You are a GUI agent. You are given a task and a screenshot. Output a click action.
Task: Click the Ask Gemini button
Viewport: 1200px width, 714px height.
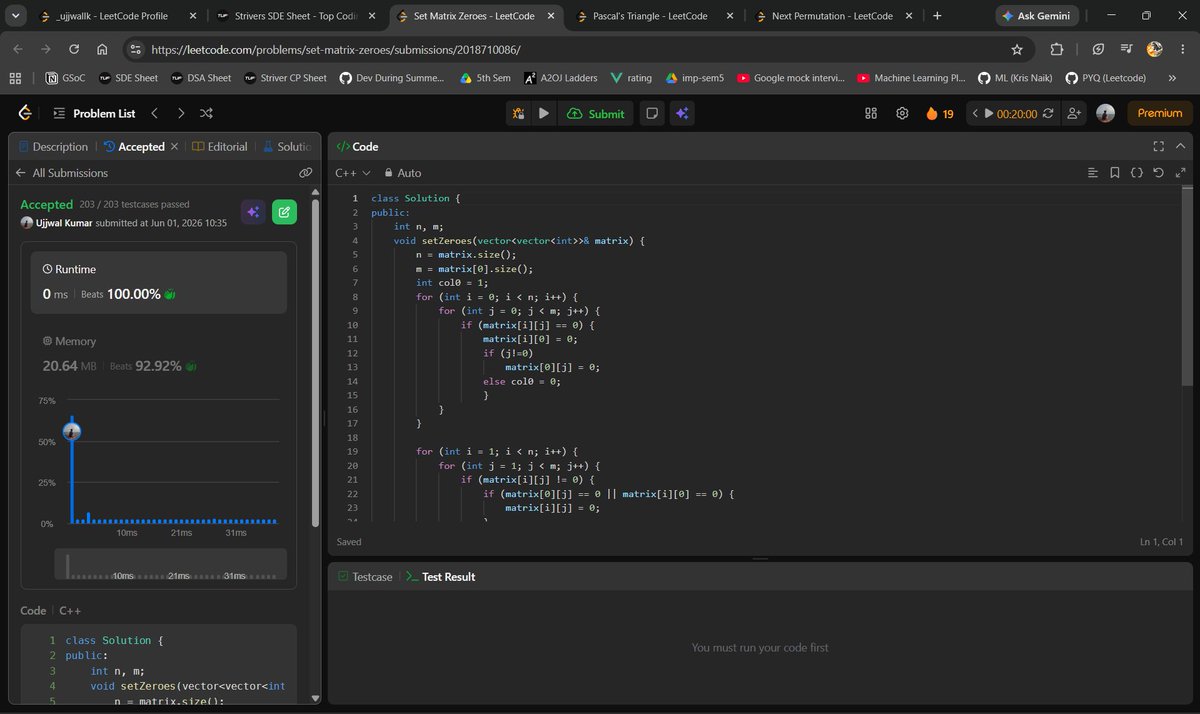click(x=1036, y=16)
